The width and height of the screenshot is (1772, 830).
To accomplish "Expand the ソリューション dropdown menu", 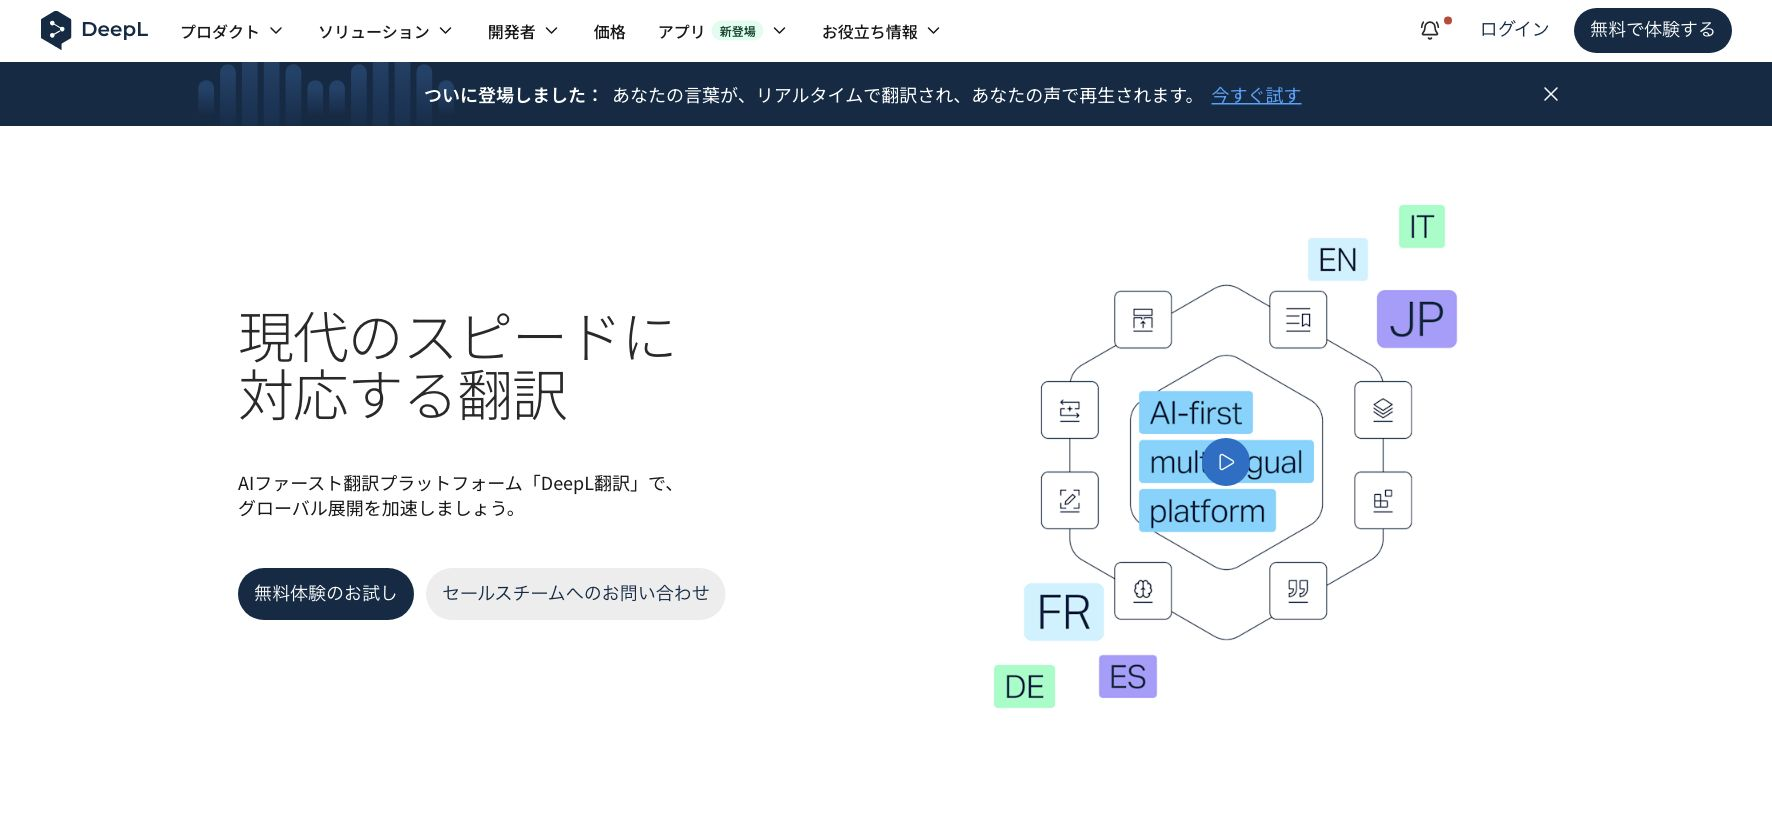I will coord(385,31).
